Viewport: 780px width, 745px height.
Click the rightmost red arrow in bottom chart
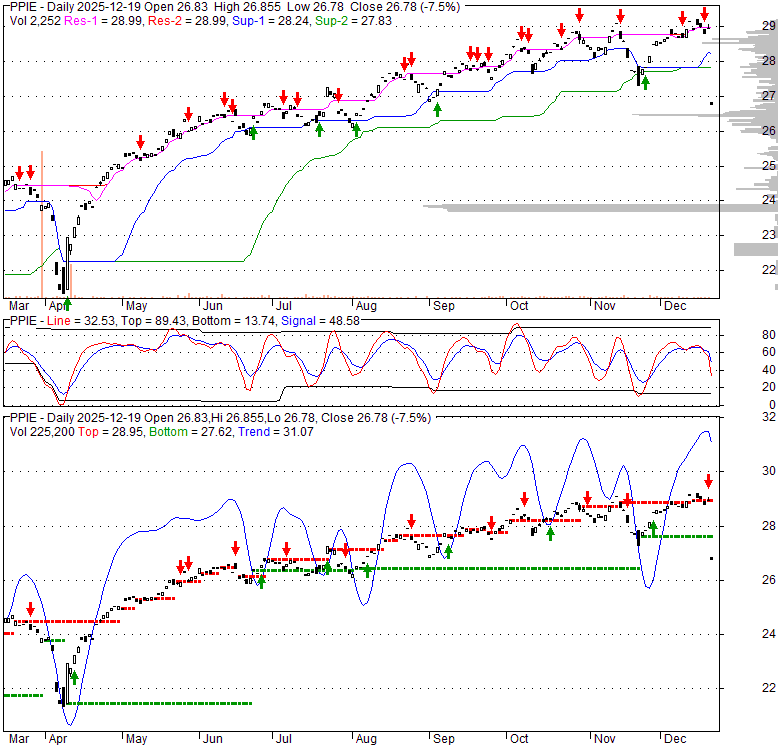click(x=708, y=480)
